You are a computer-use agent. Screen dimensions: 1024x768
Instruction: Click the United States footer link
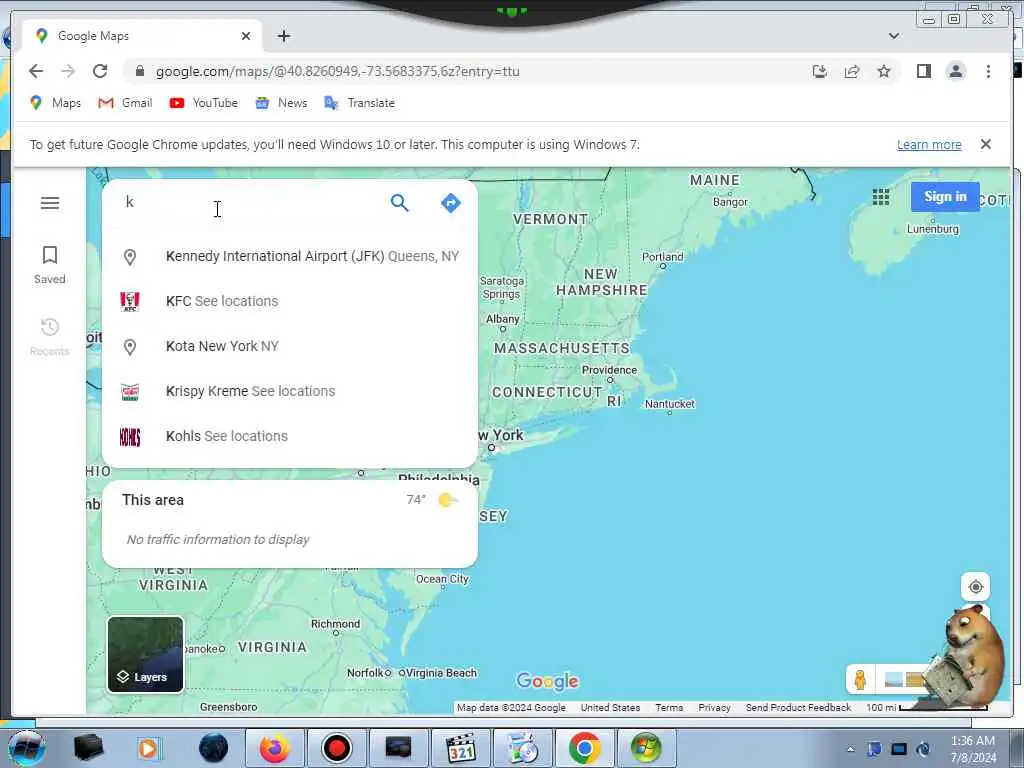610,707
